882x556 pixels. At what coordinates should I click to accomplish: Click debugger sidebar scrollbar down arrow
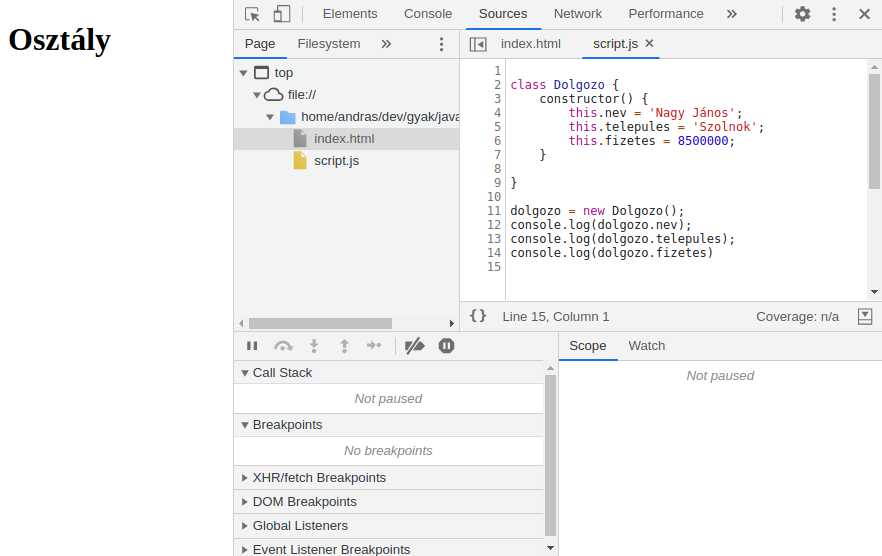550,548
